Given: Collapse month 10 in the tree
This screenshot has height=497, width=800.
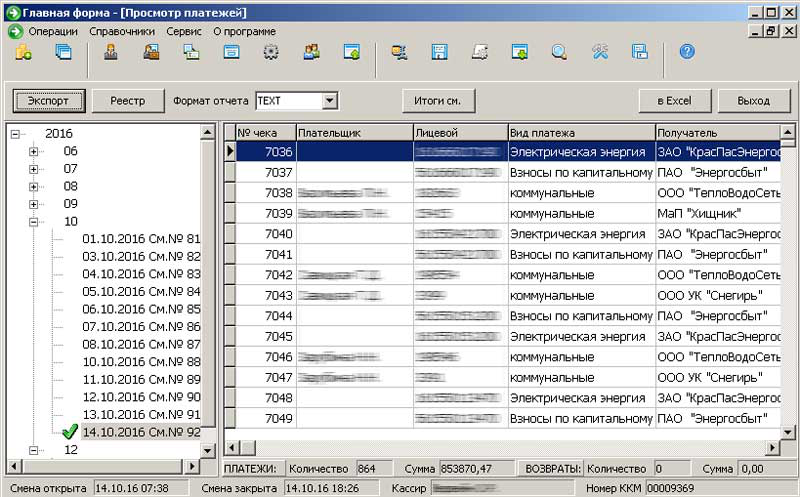Looking at the screenshot, I should click(33, 222).
